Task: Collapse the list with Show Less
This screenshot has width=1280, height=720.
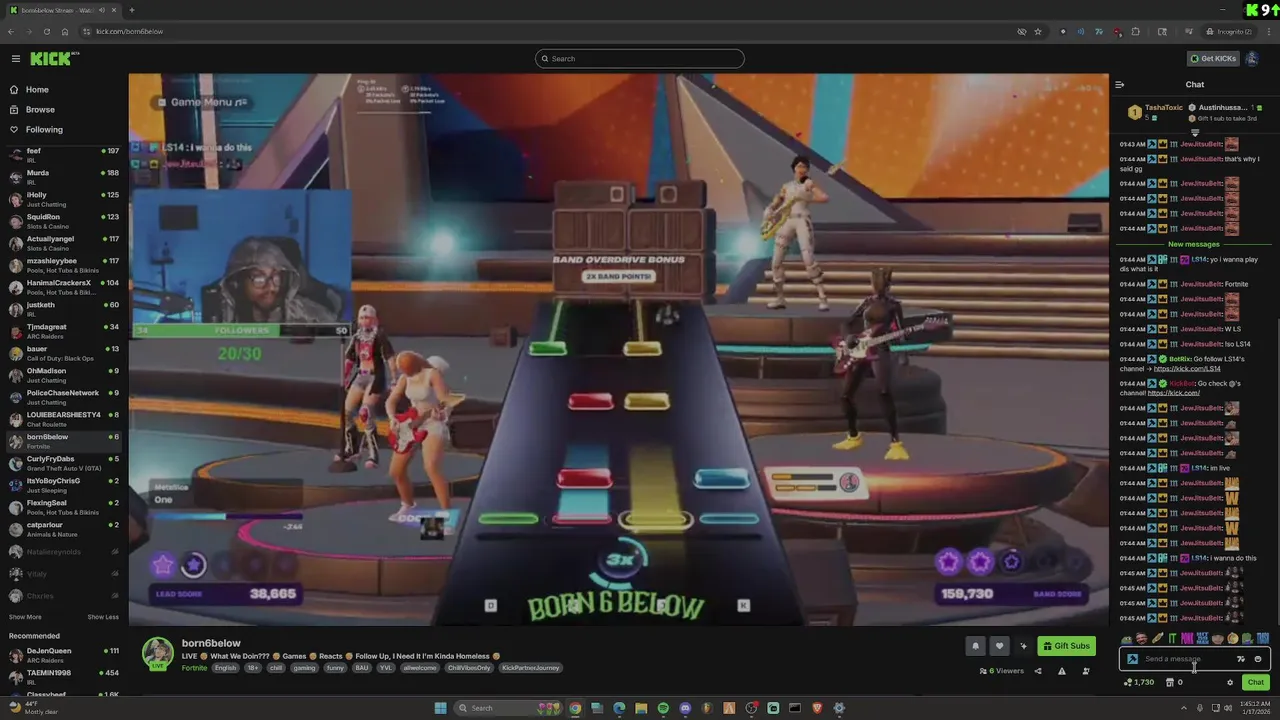Action: coord(103,617)
